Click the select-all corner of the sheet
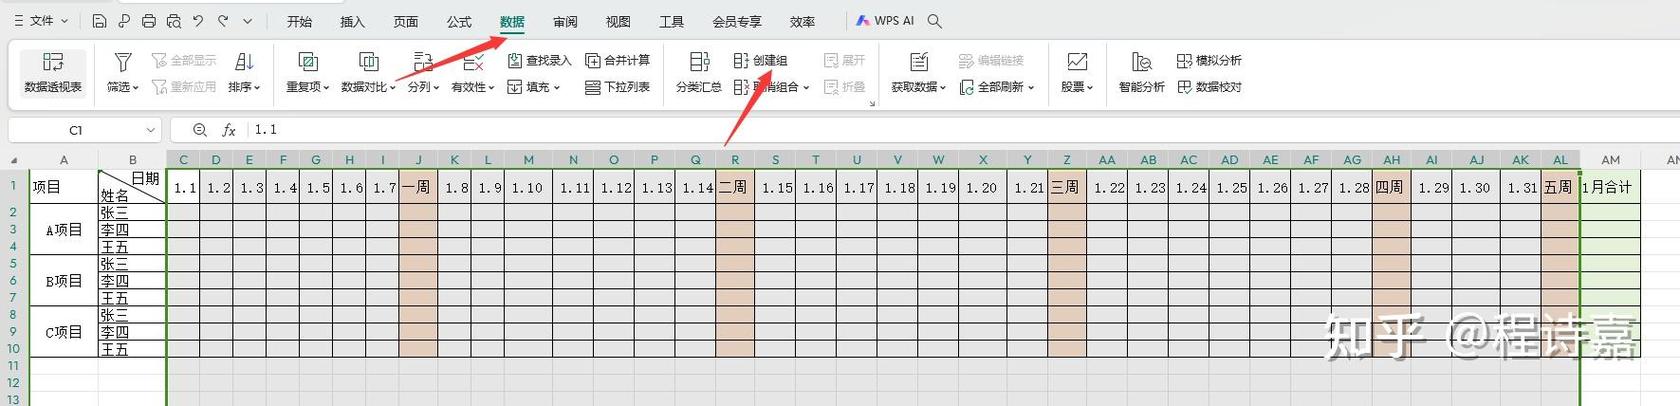The image size is (1680, 406). pos(14,160)
